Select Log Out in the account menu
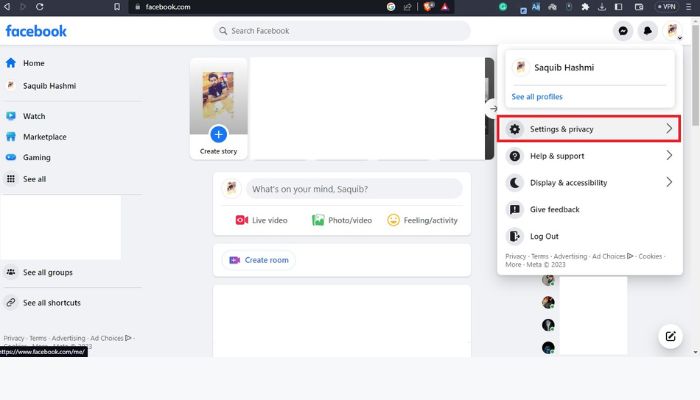The height and width of the screenshot is (400, 700). (x=589, y=236)
